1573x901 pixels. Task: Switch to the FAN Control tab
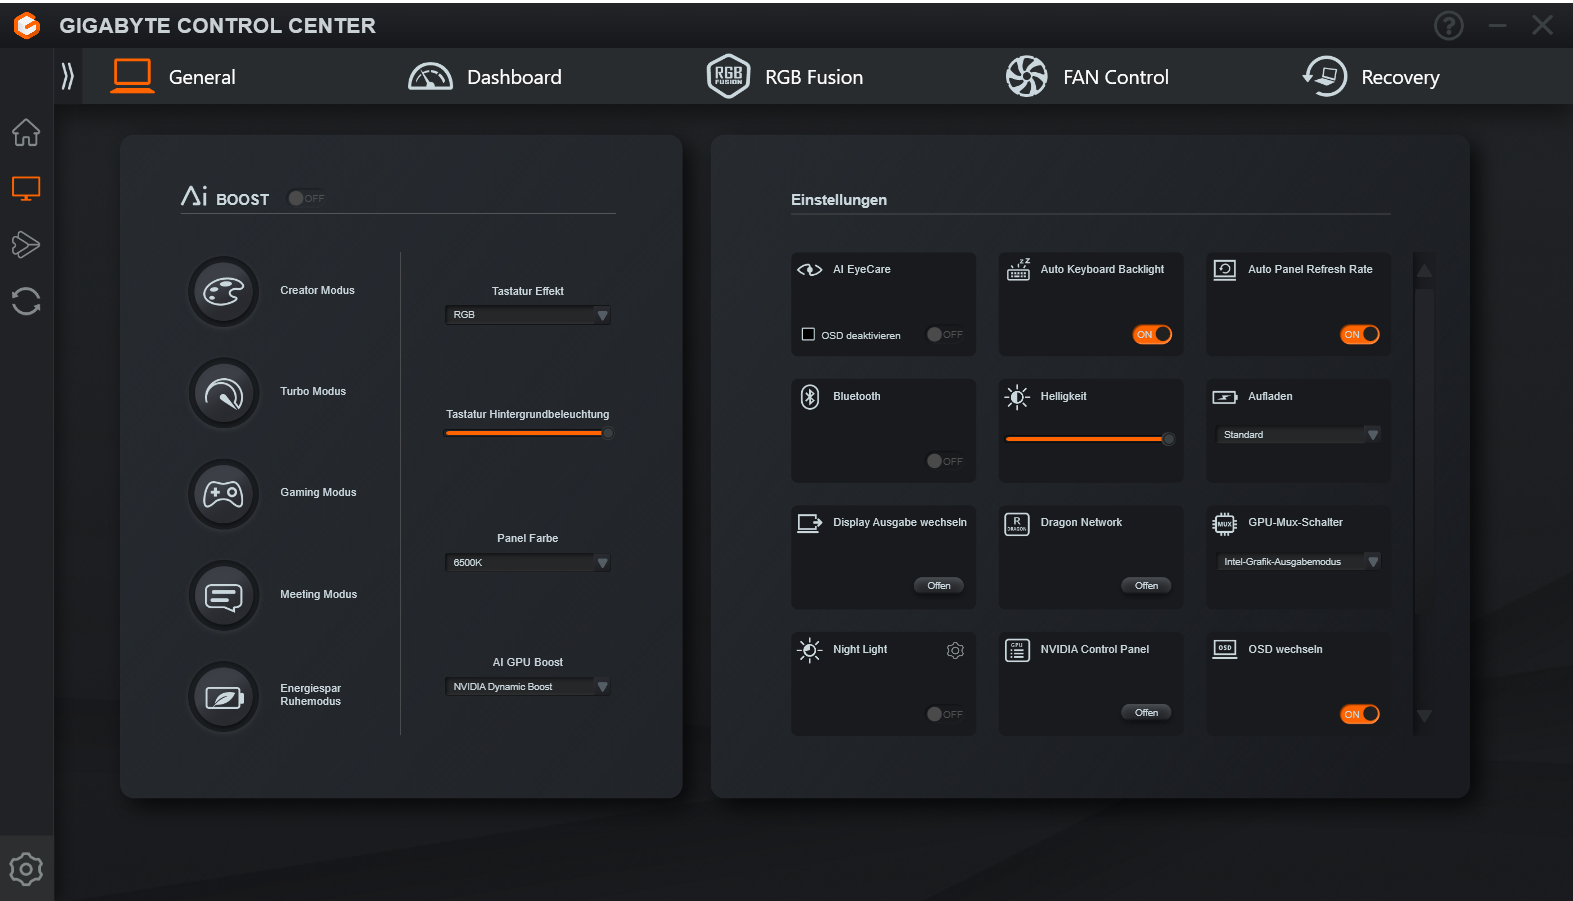tap(1087, 77)
